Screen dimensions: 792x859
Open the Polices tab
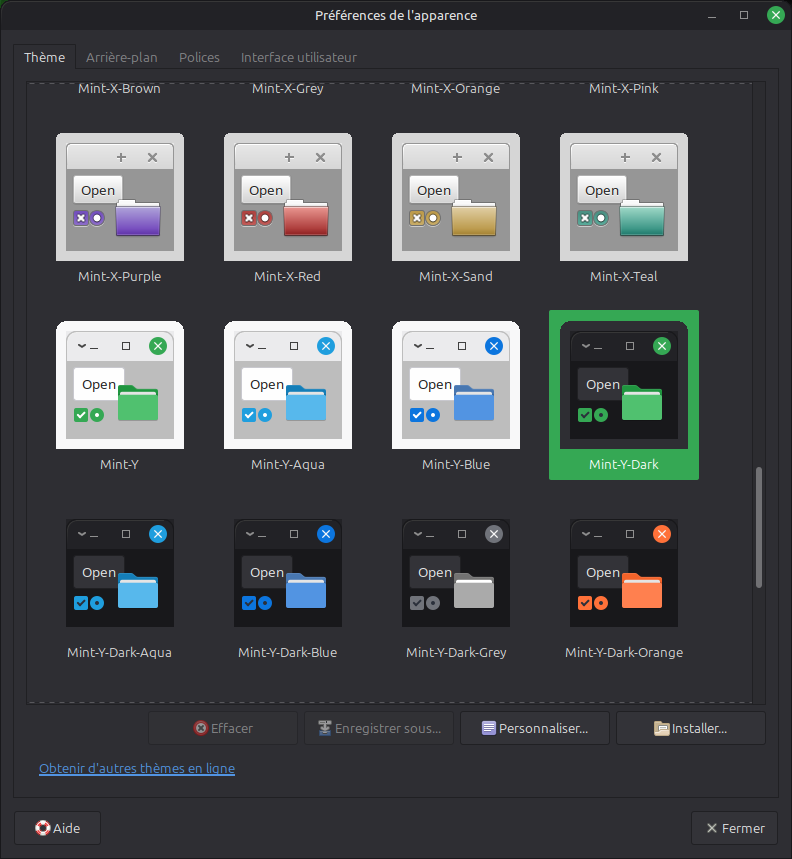(x=199, y=58)
